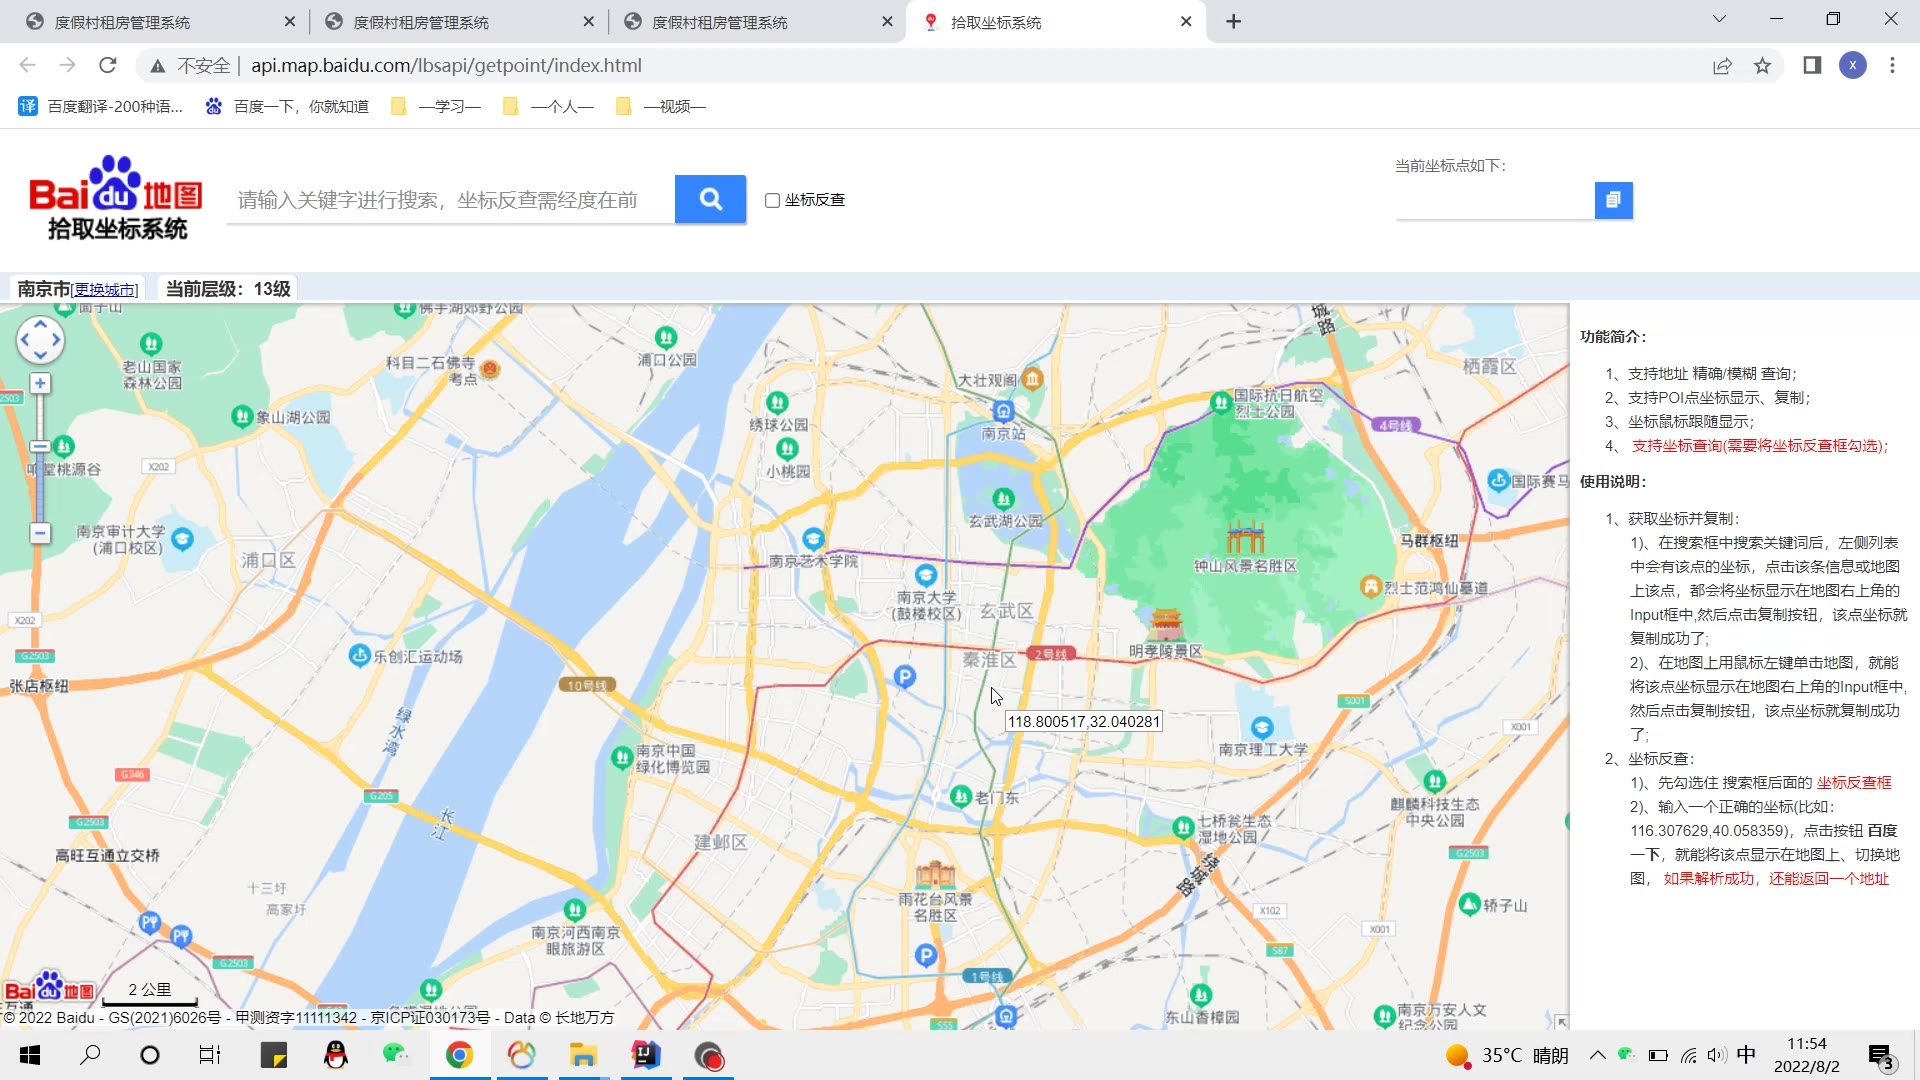The height and width of the screenshot is (1080, 1920).
Task: Bookmark this page with star icon
Action: (x=1762, y=66)
